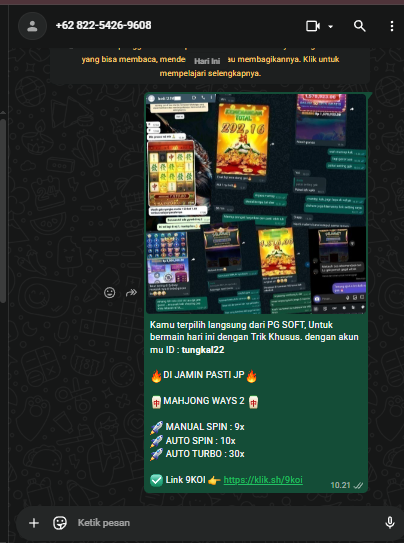Click the chat list scrollbar
Viewport: 404px width, 543px height.
point(3,211)
